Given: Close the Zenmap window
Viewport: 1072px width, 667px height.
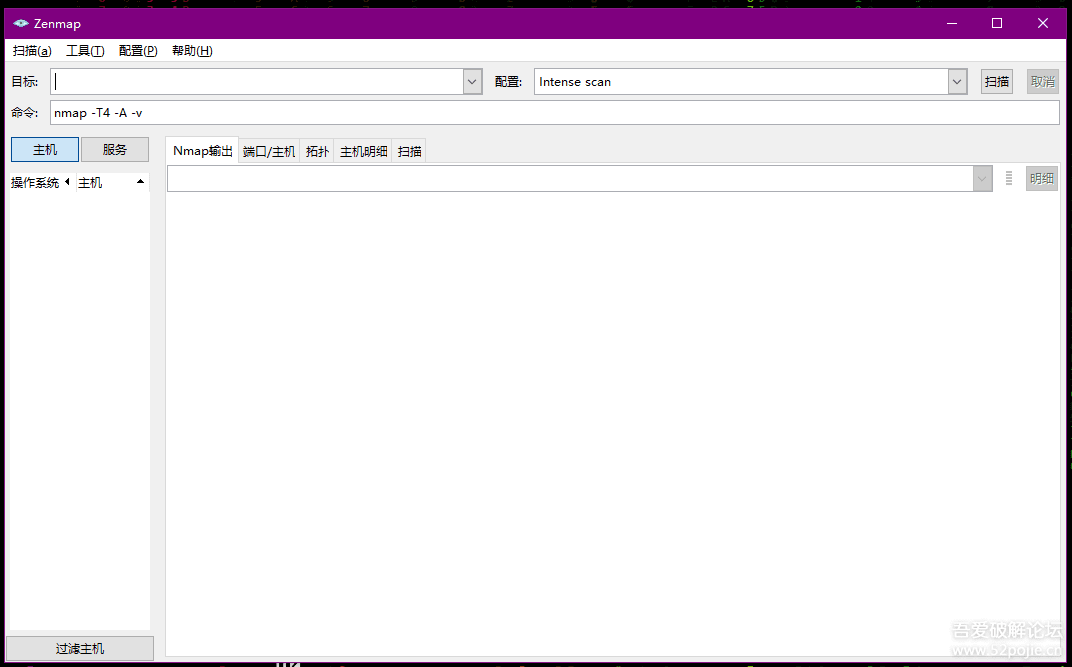Looking at the screenshot, I should [1043, 24].
